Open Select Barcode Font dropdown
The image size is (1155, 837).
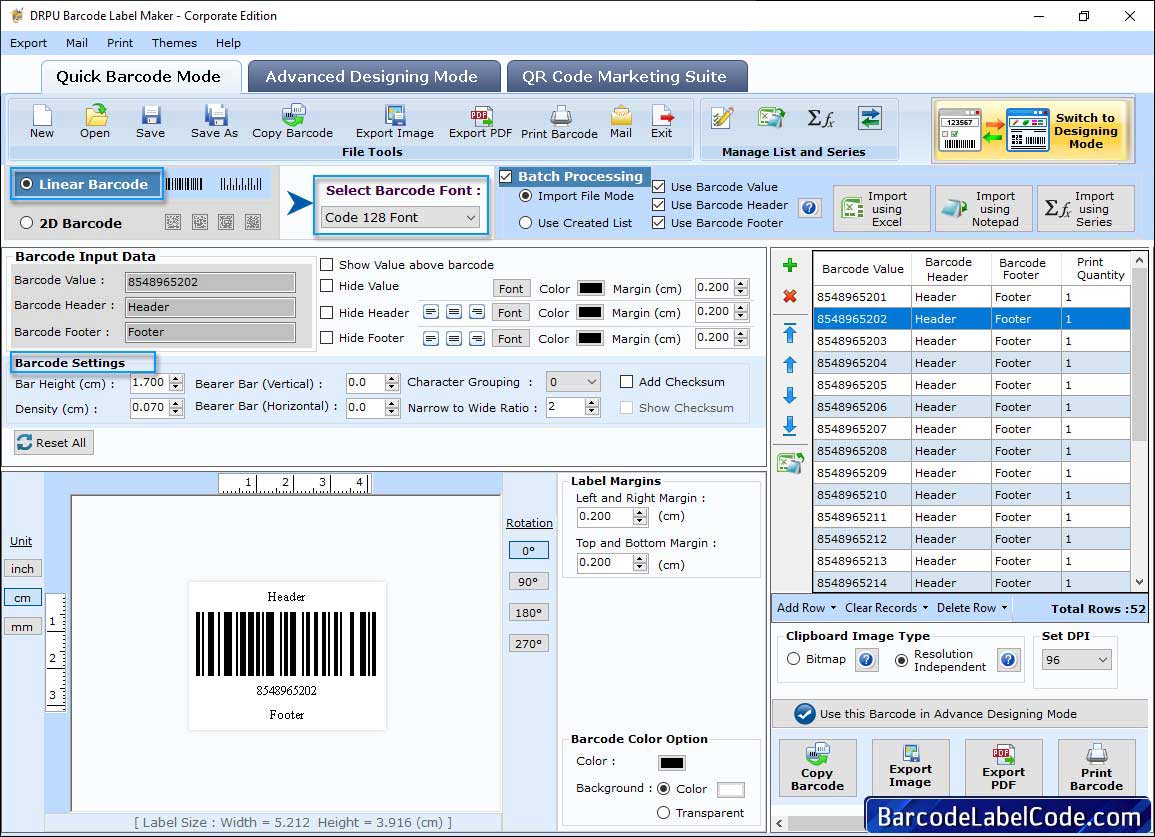[400, 217]
